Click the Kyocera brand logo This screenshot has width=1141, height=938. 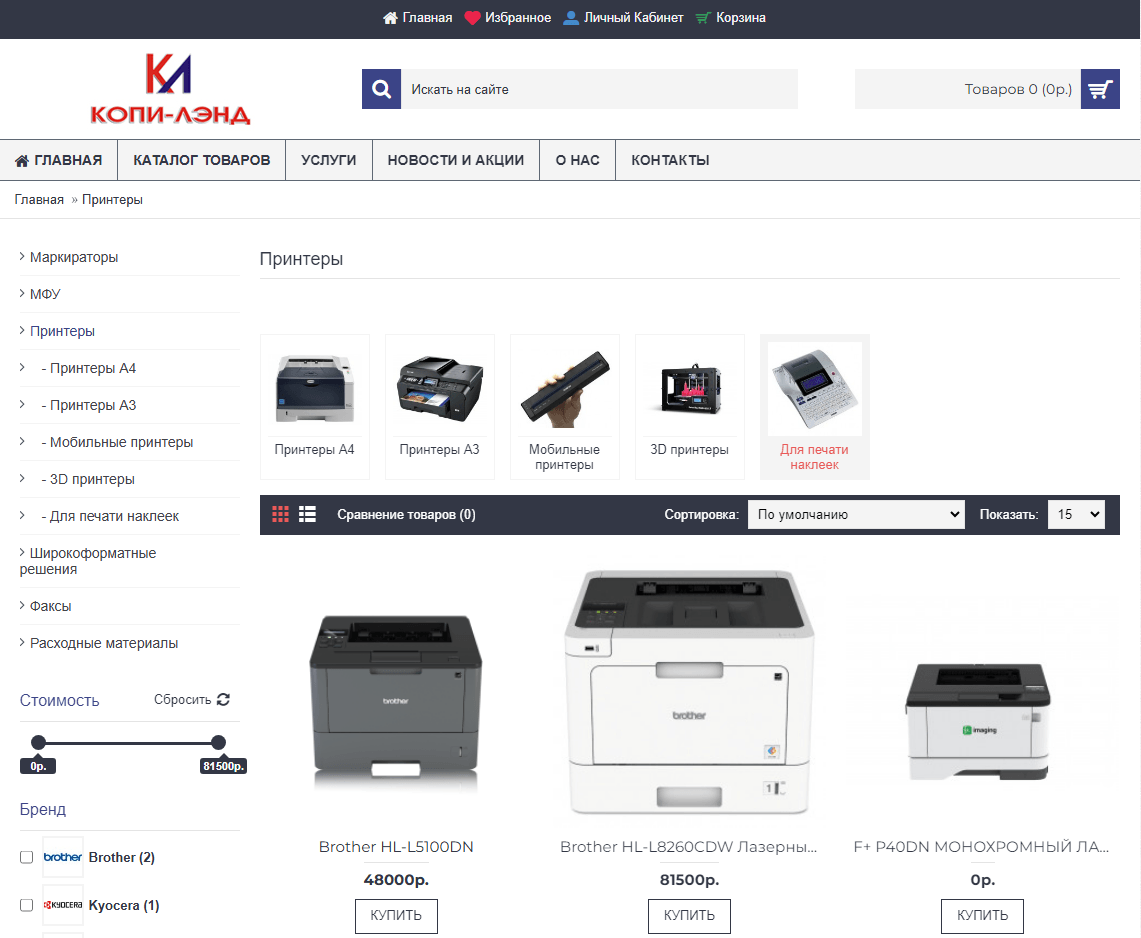pyautogui.click(x=63, y=905)
